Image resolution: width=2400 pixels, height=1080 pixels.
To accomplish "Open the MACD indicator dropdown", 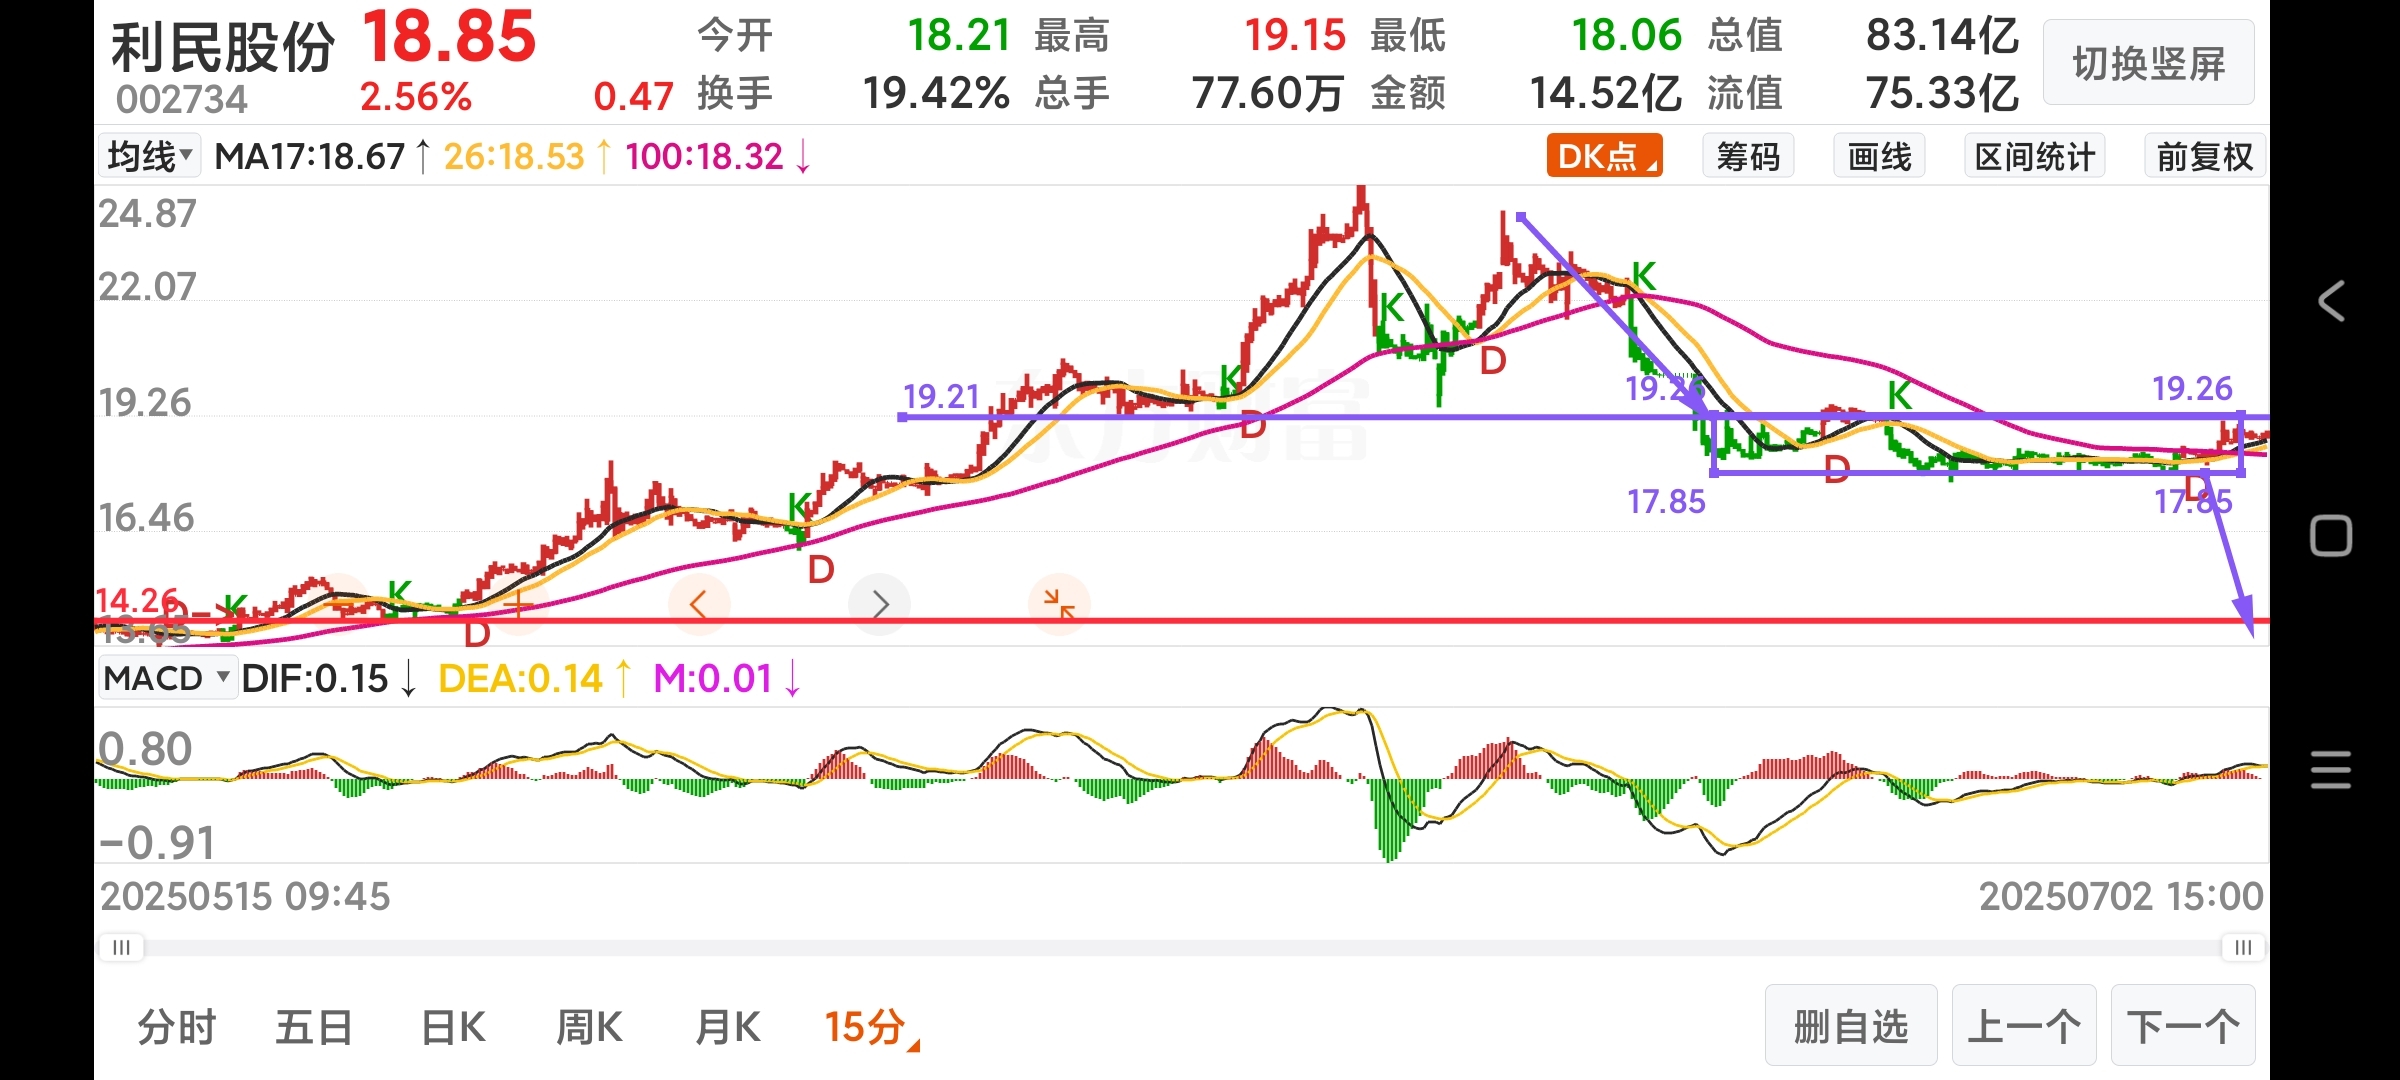I will [x=167, y=678].
